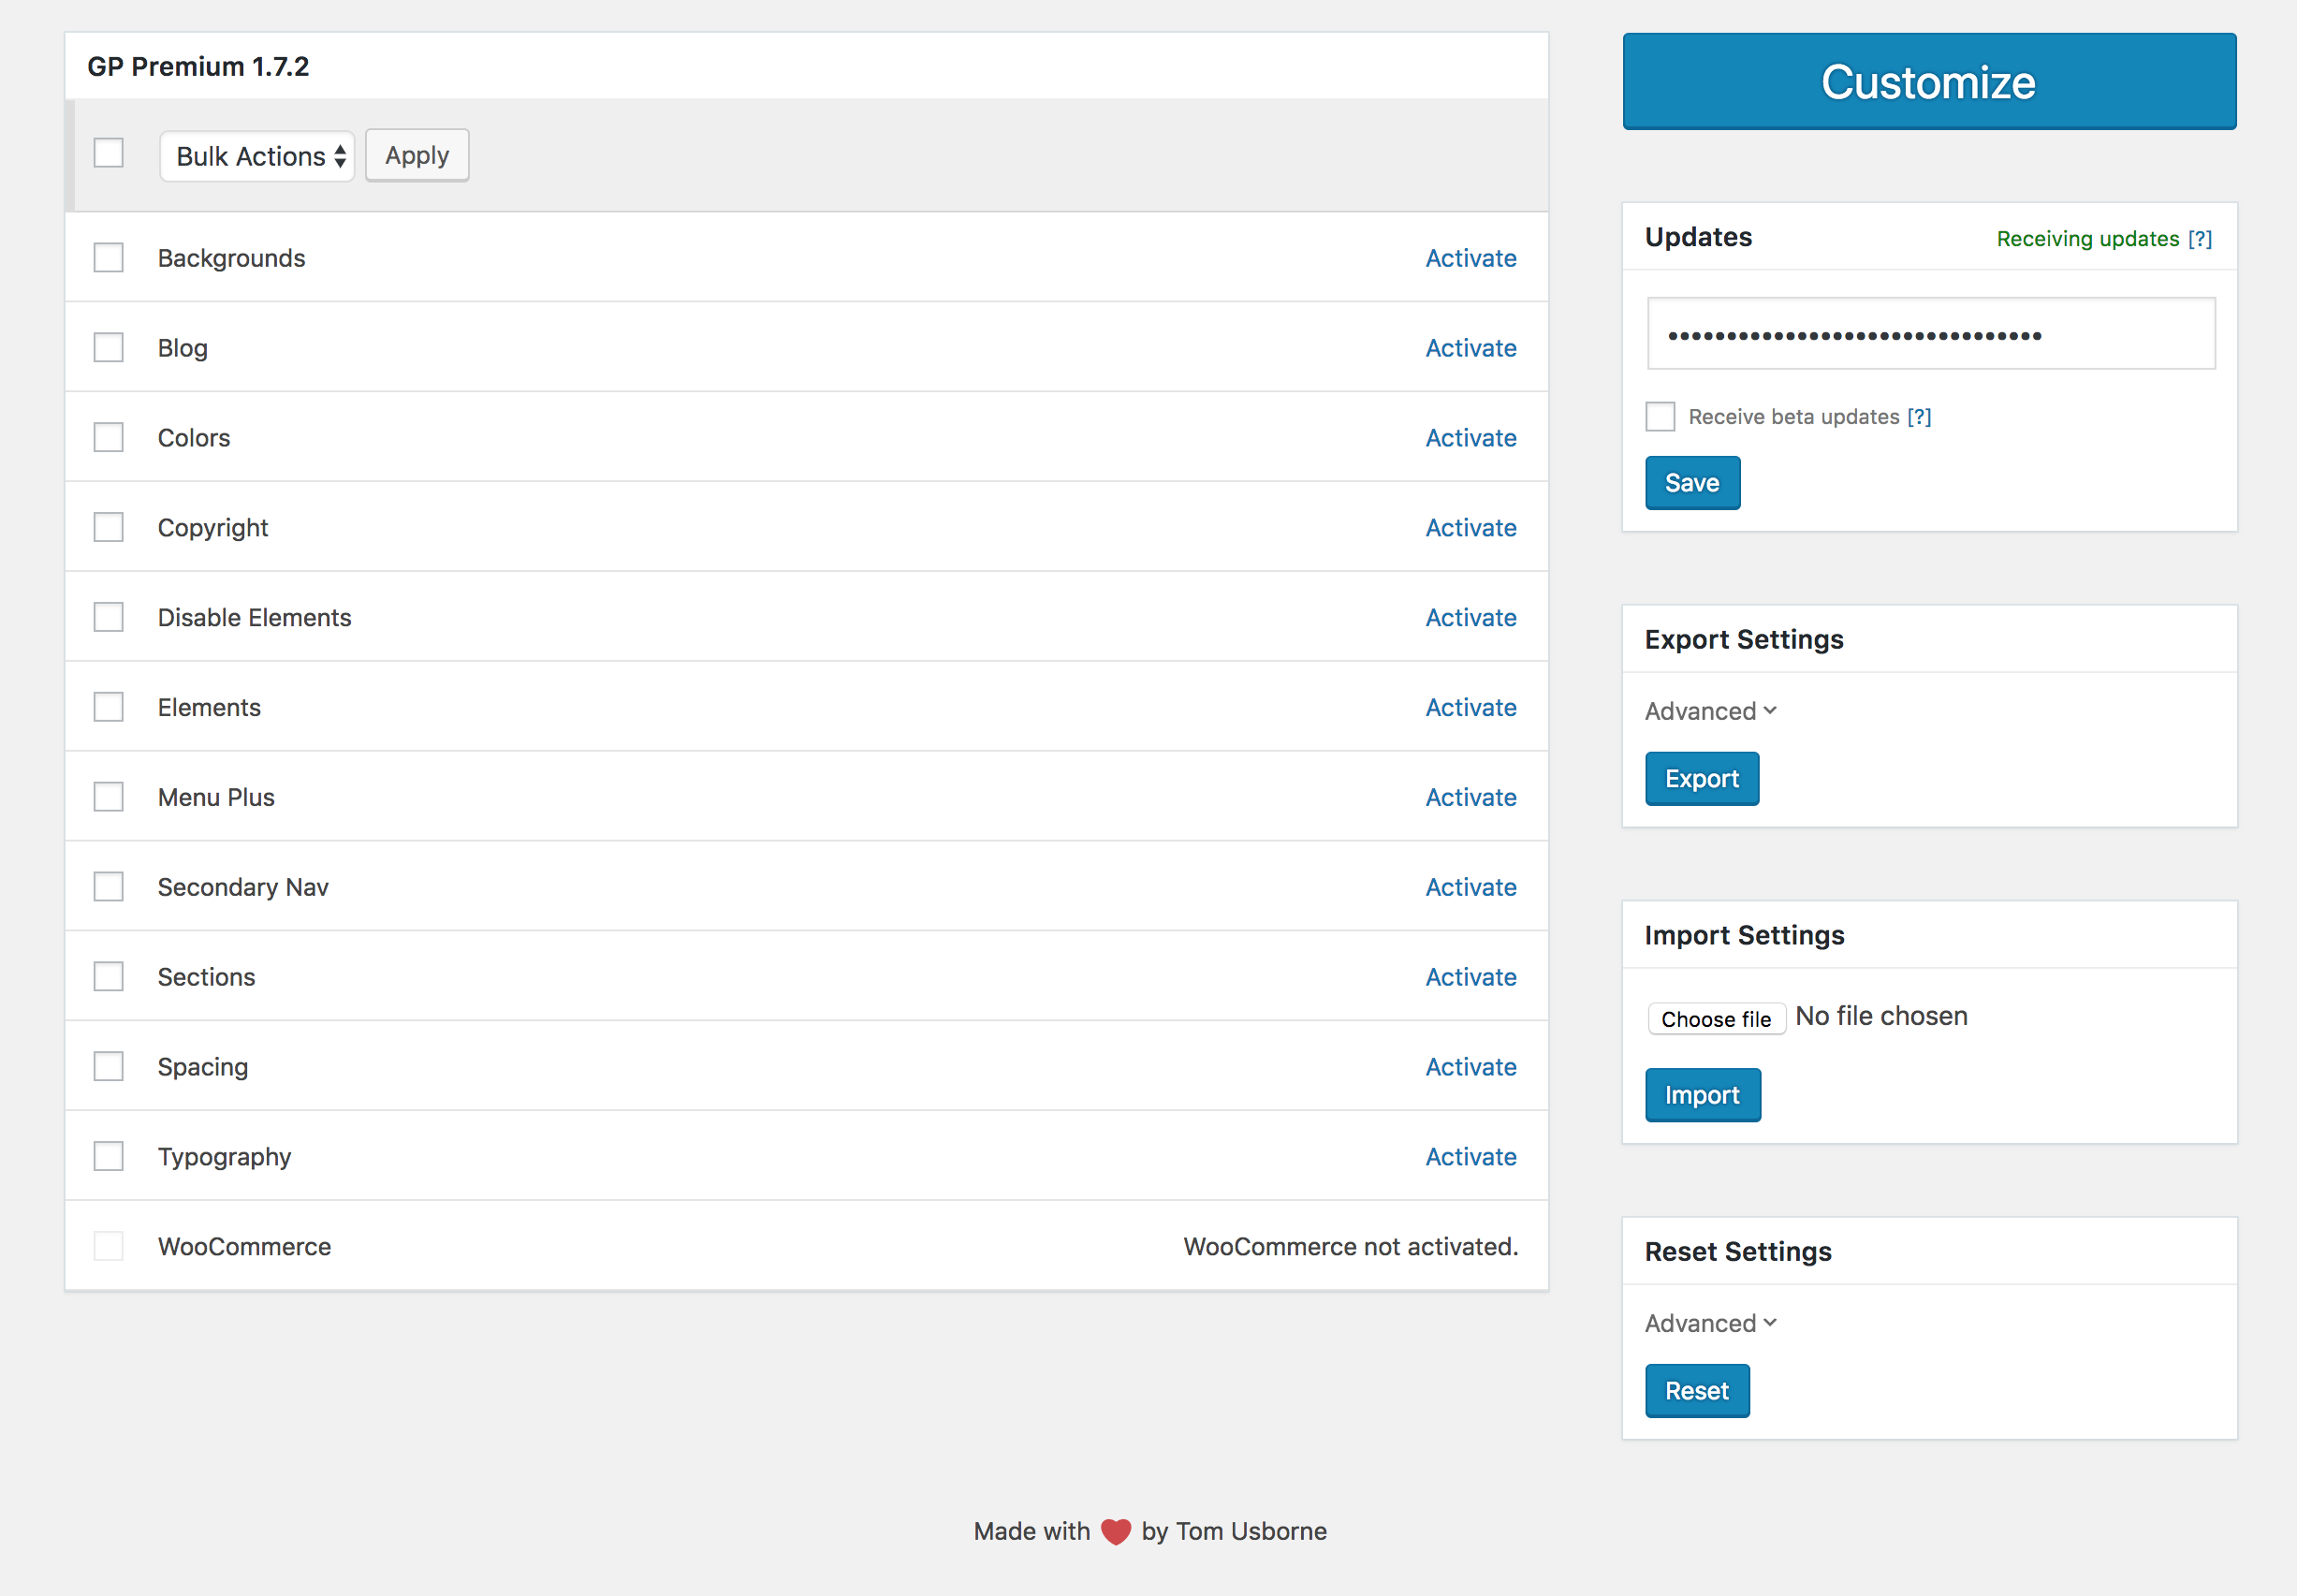The width and height of the screenshot is (2297, 1596).
Task: Click the Reset button
Action: click(1695, 1392)
